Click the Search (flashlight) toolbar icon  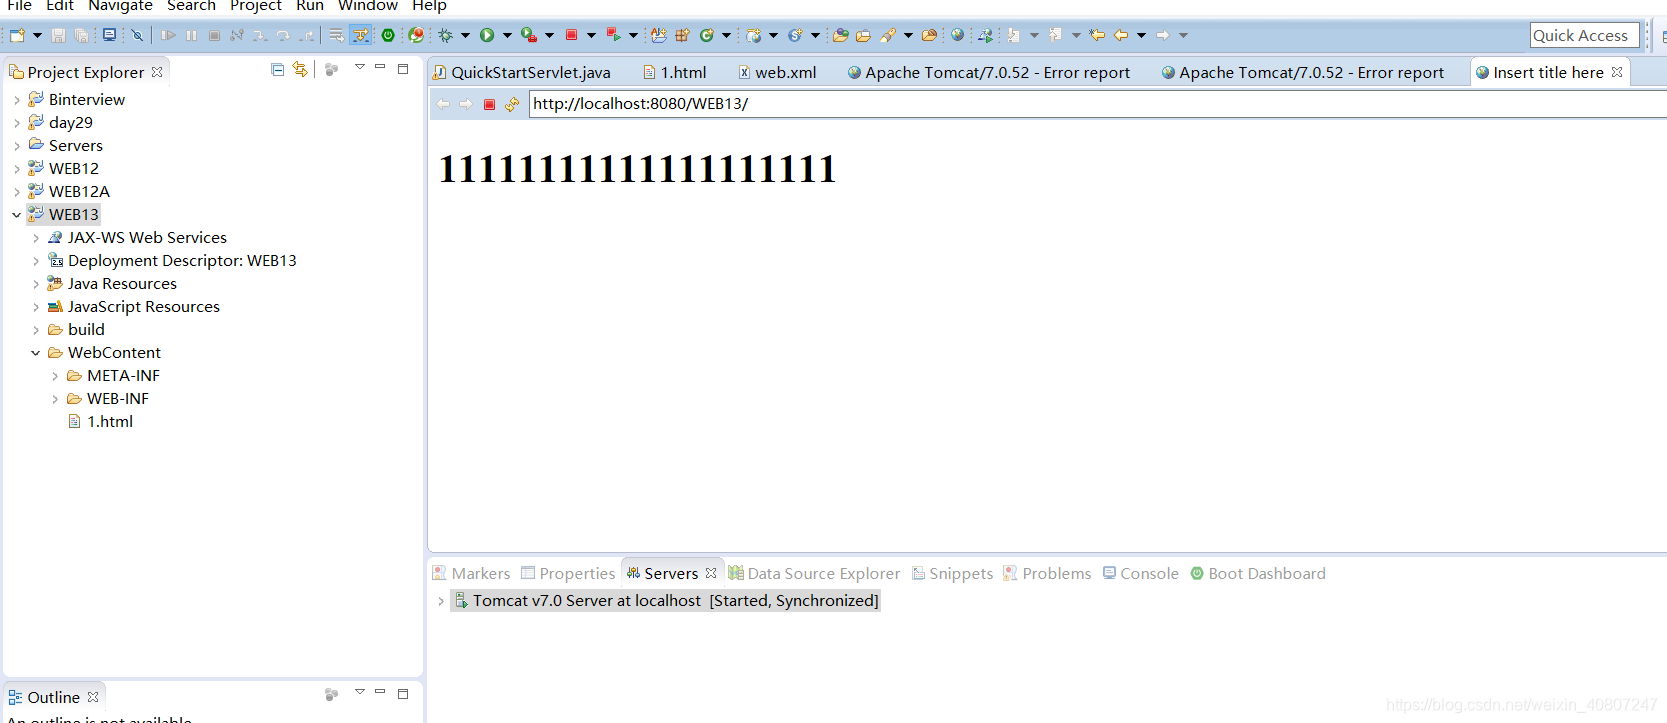tap(888, 35)
